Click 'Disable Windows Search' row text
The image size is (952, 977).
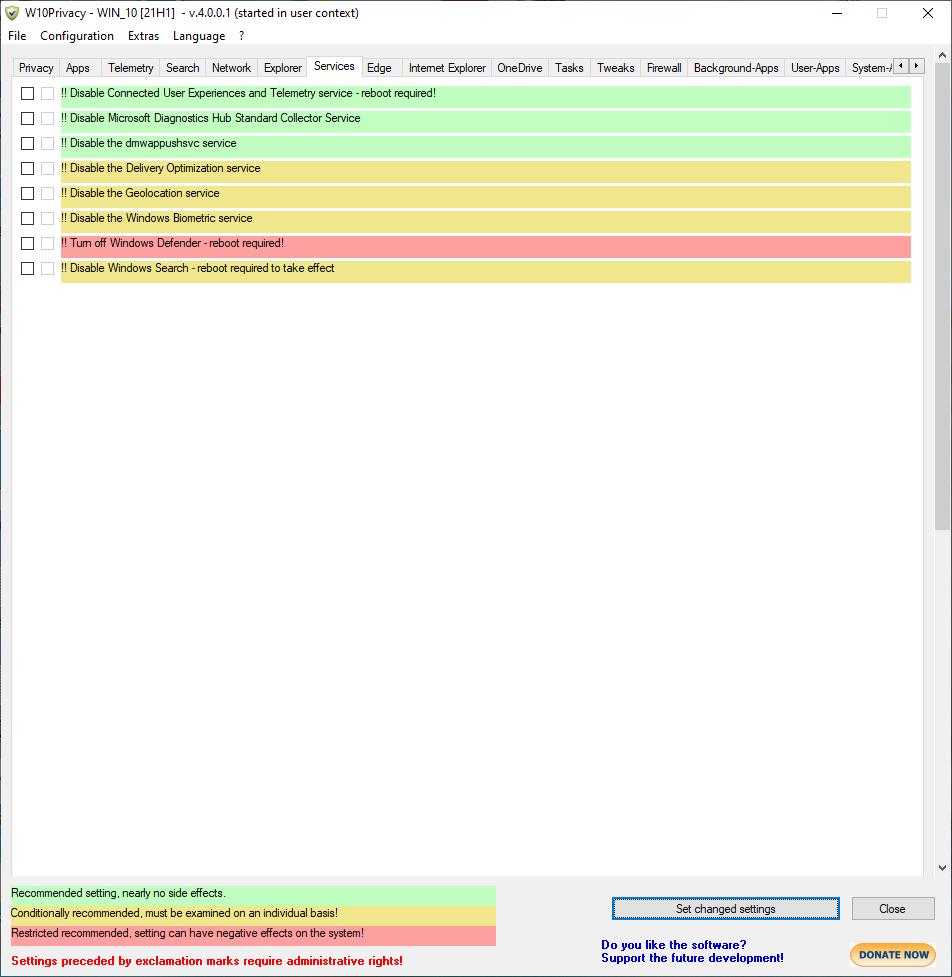pos(198,268)
